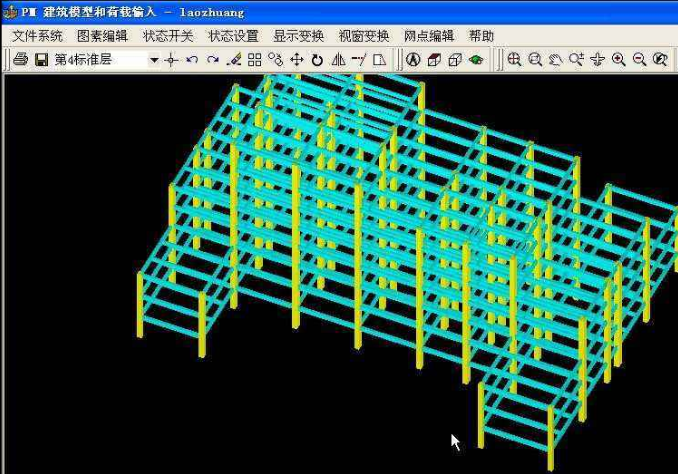Select the eraser delete tool
Viewport: 678px width, 474px height.
[234, 59]
